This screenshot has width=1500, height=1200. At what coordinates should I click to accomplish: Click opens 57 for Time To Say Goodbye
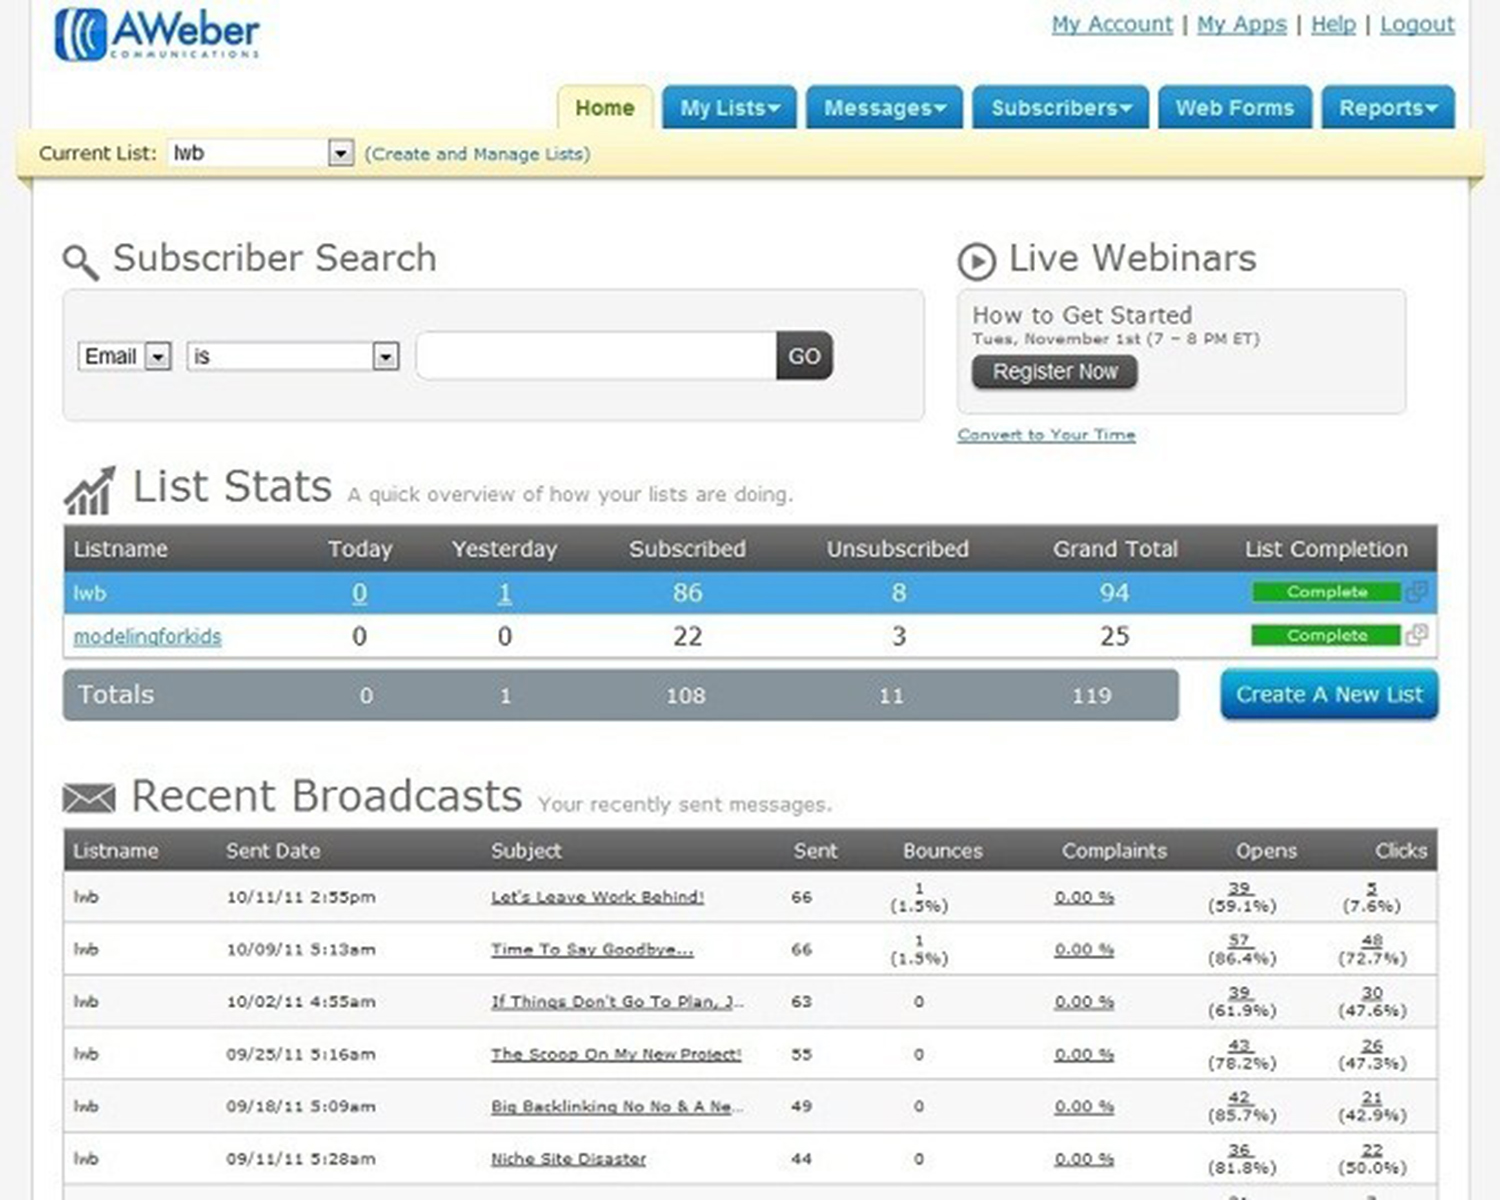[1240, 940]
